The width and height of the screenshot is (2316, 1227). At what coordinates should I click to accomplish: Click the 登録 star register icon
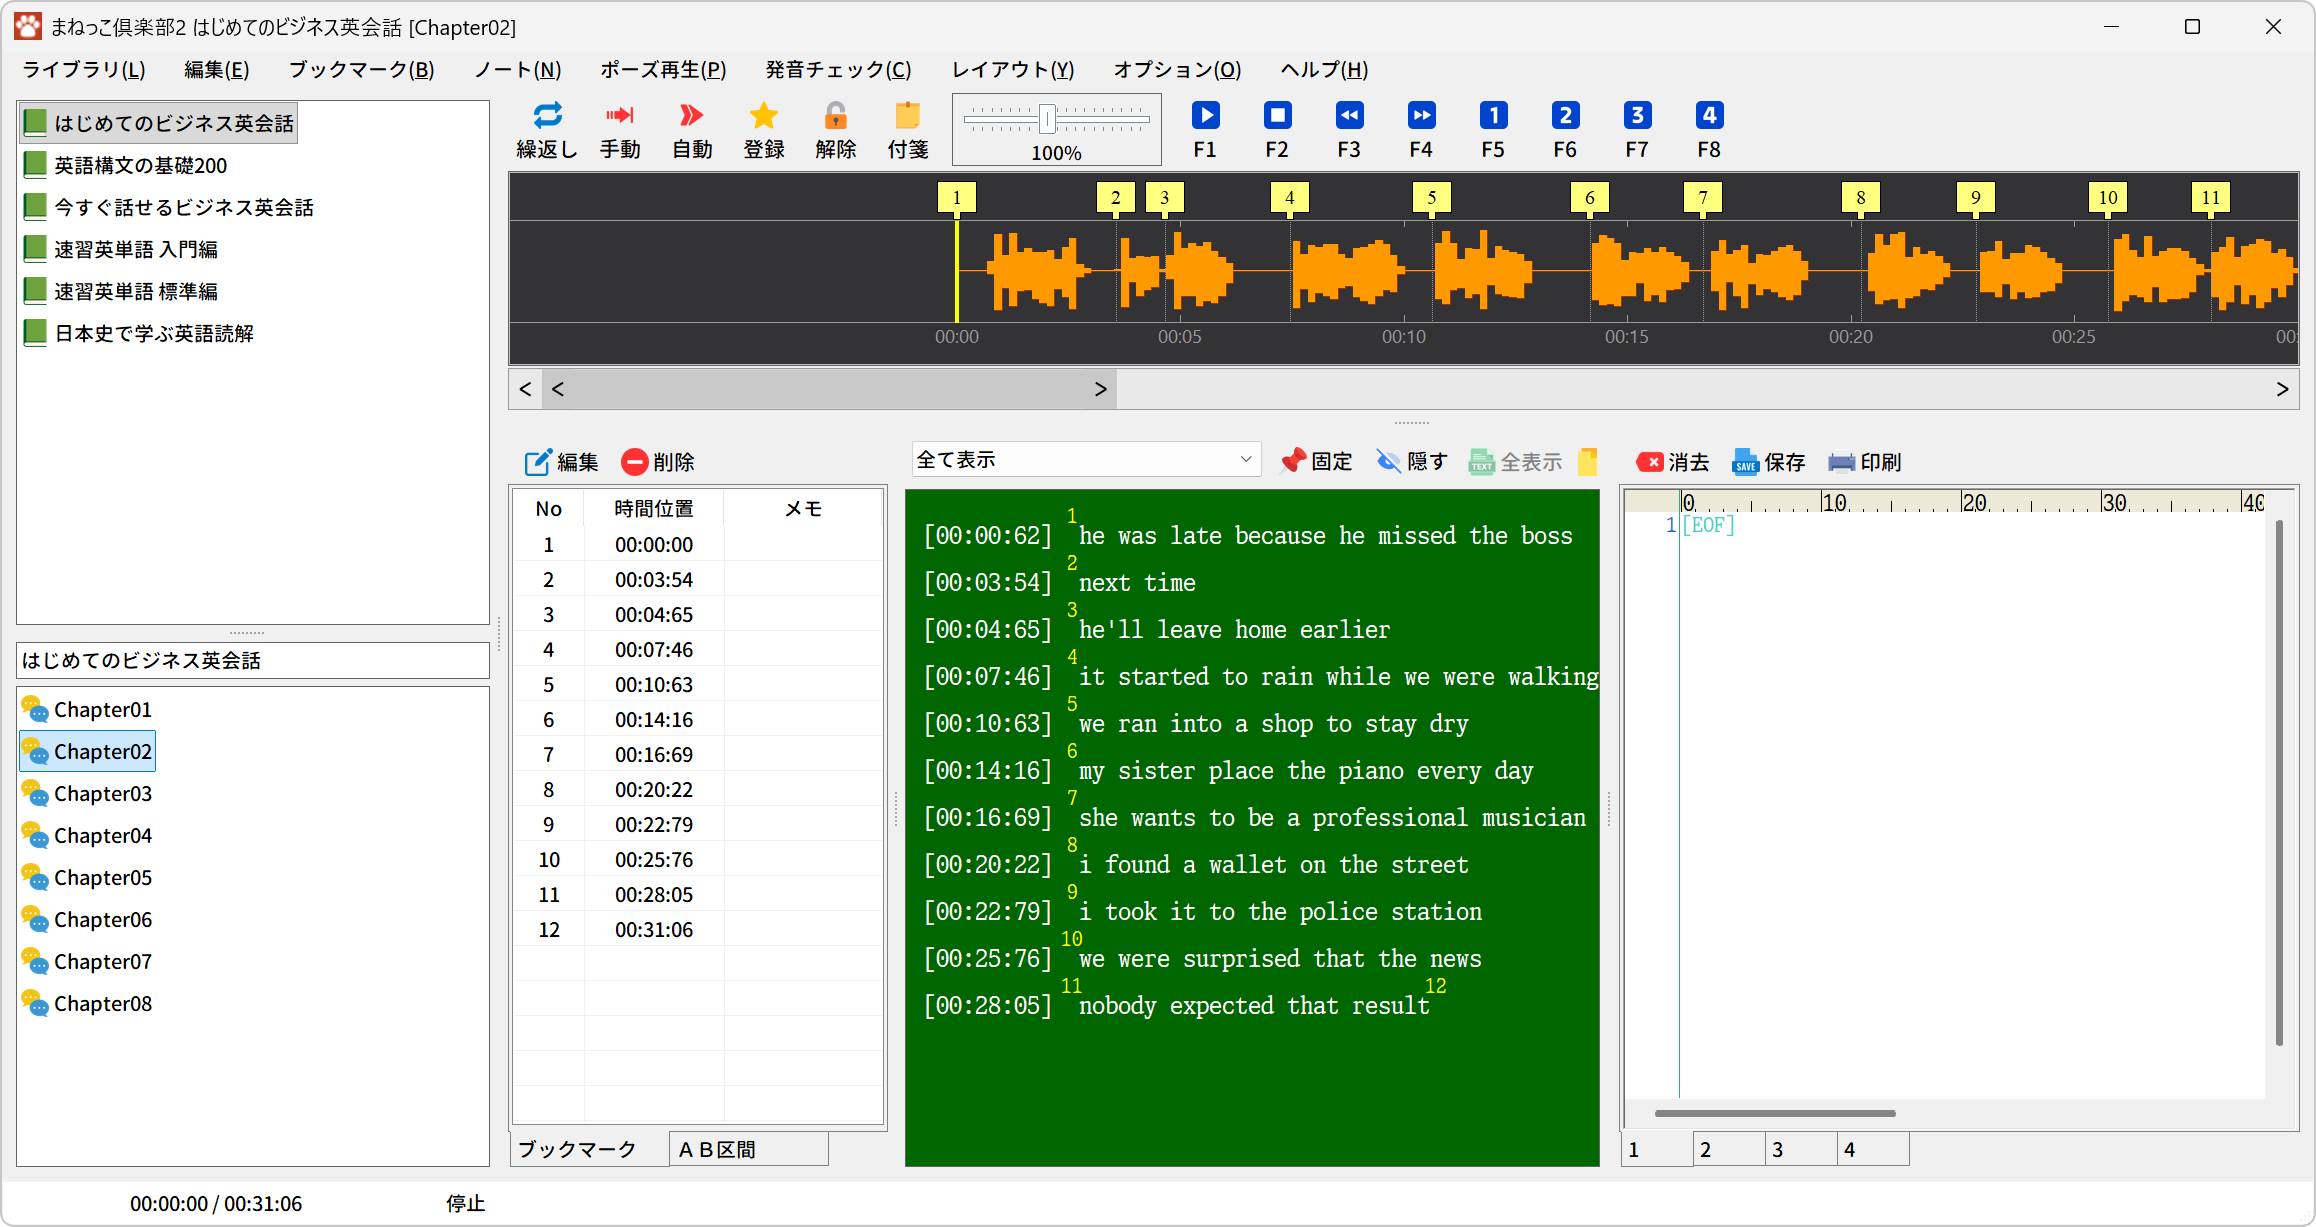point(764,130)
